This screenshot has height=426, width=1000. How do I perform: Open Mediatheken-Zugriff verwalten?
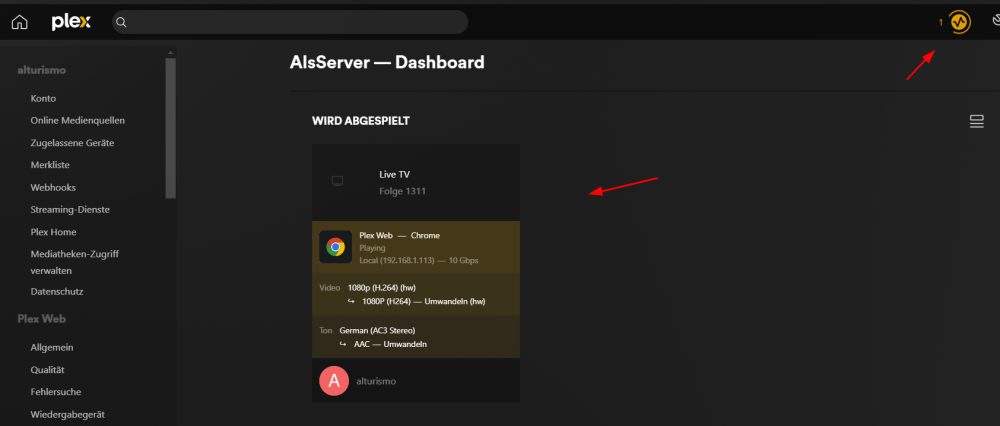pyautogui.click(x=75, y=262)
